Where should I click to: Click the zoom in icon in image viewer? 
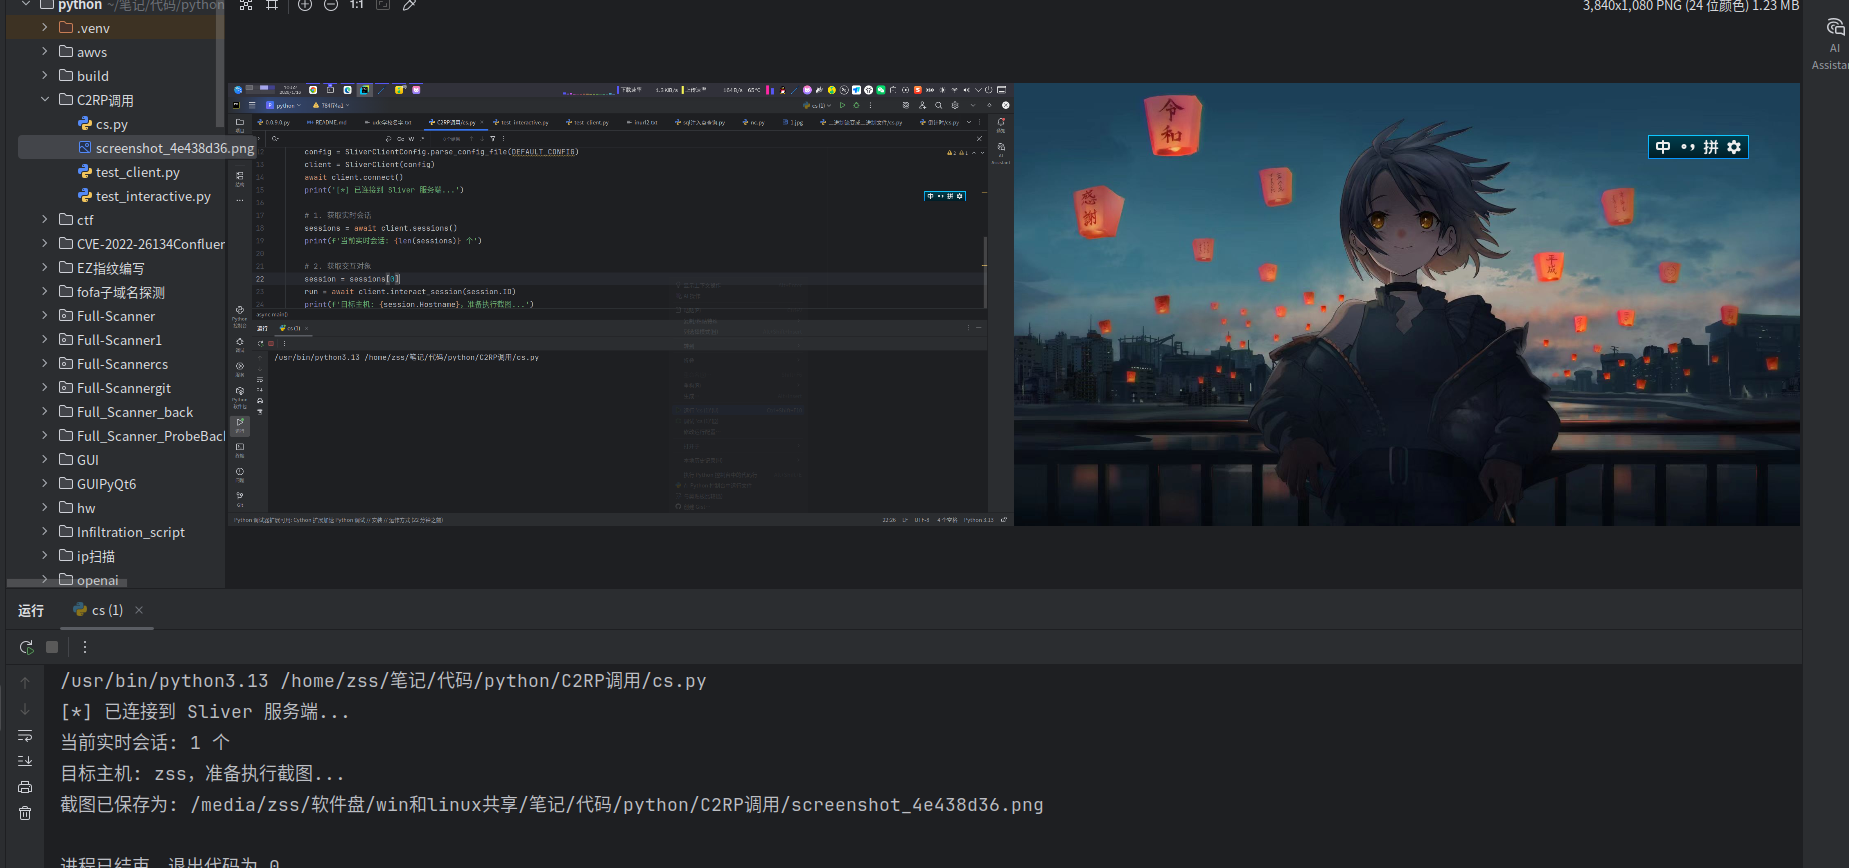click(x=305, y=5)
